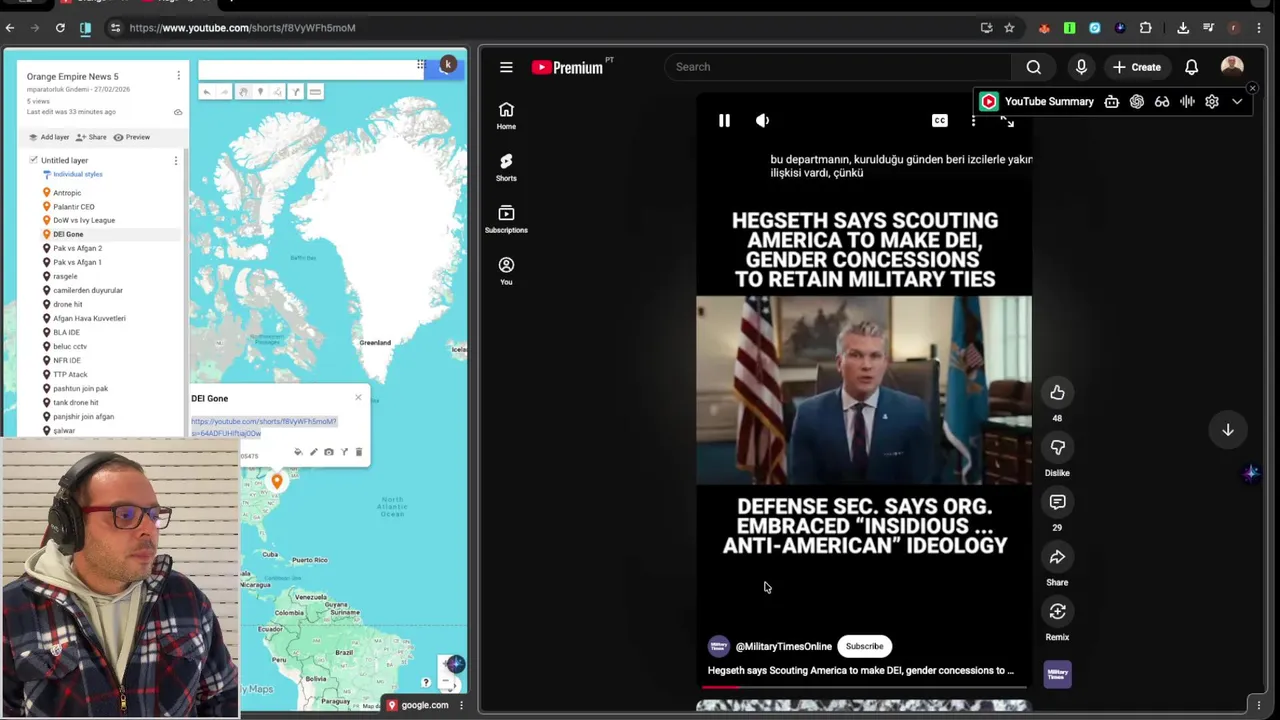Open the YouTube hamburger guide menu
This screenshot has height=720, width=1280.
pyautogui.click(x=506, y=67)
